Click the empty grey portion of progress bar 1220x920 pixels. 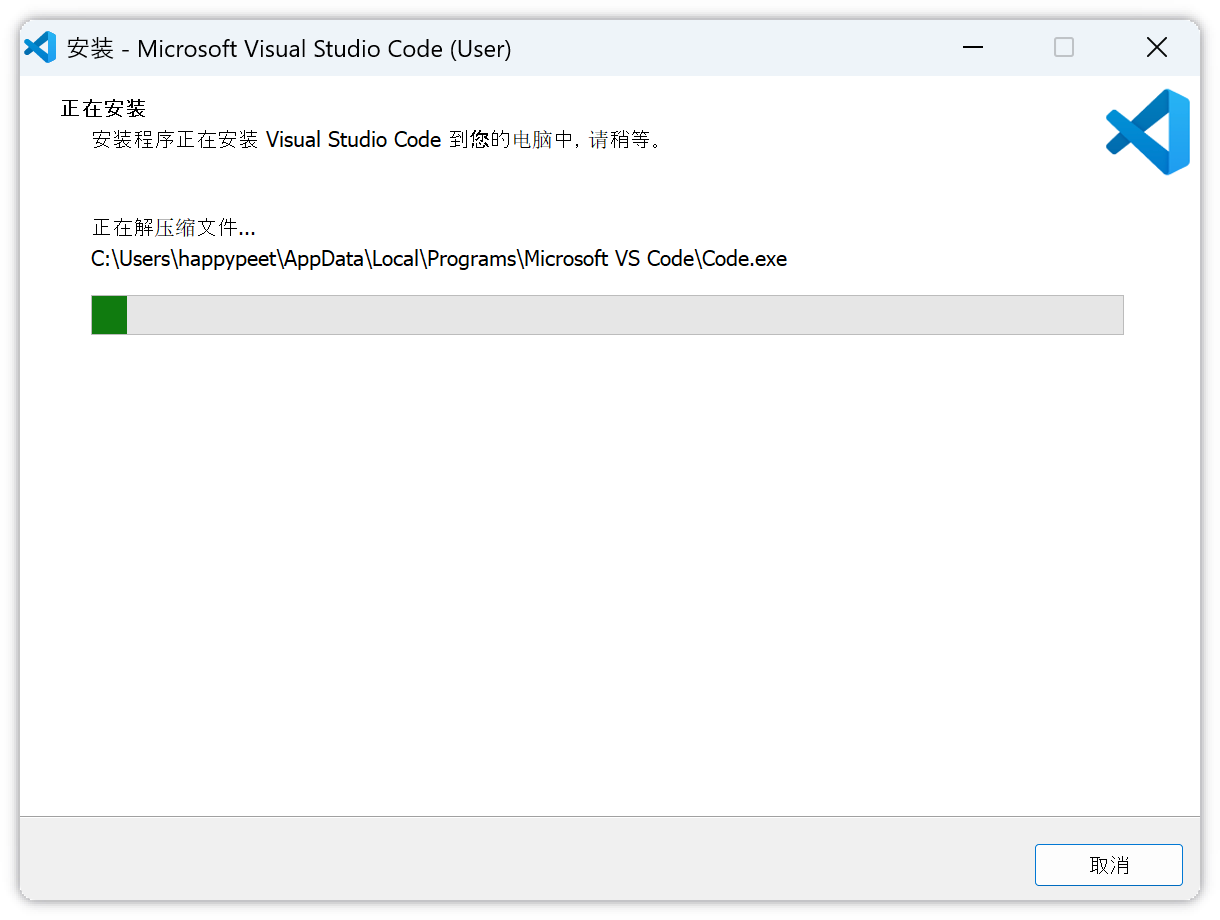620,315
